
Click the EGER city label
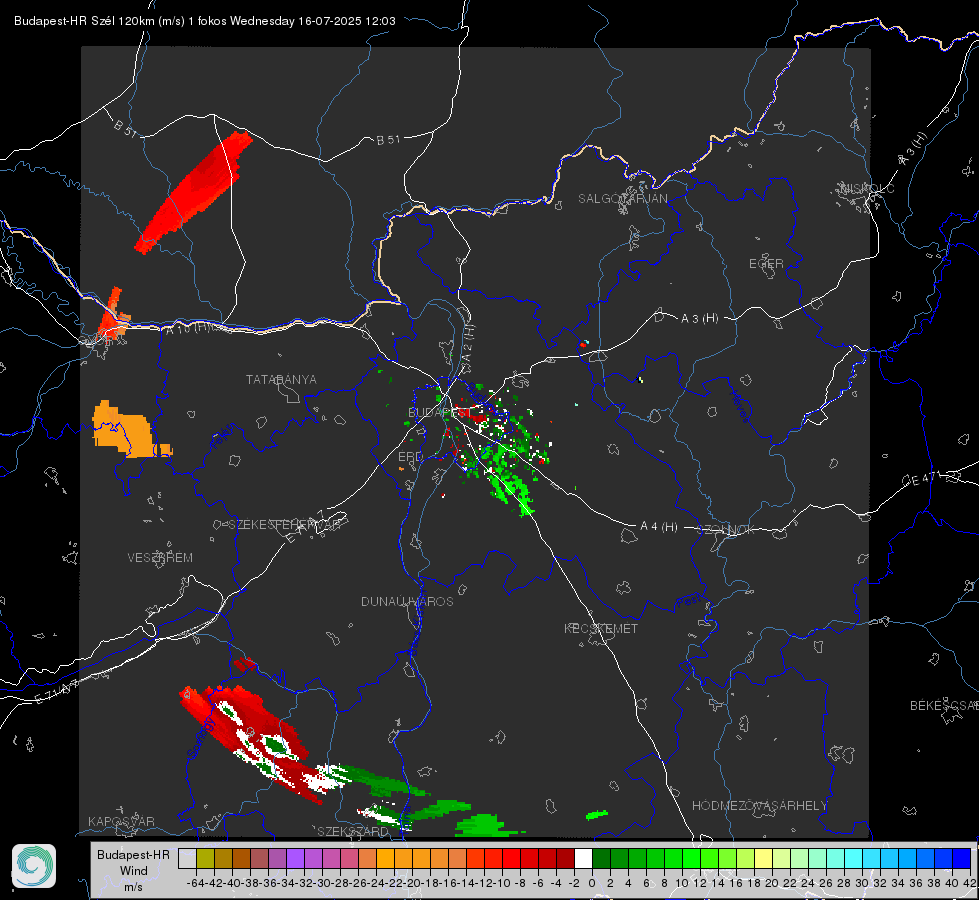point(766,264)
